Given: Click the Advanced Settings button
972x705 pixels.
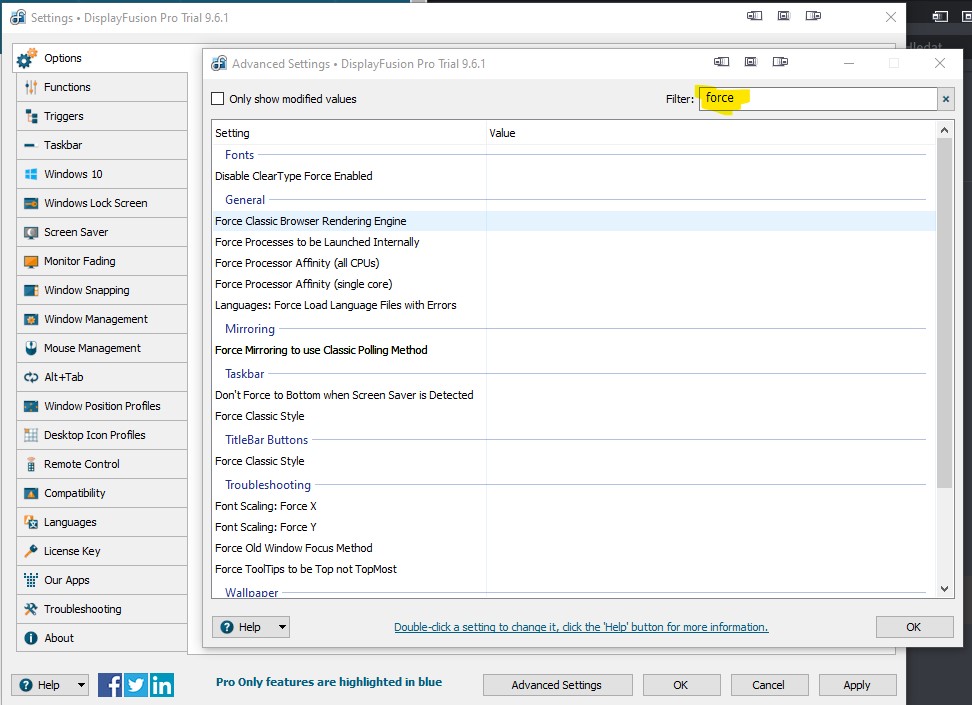Looking at the screenshot, I should (557, 685).
